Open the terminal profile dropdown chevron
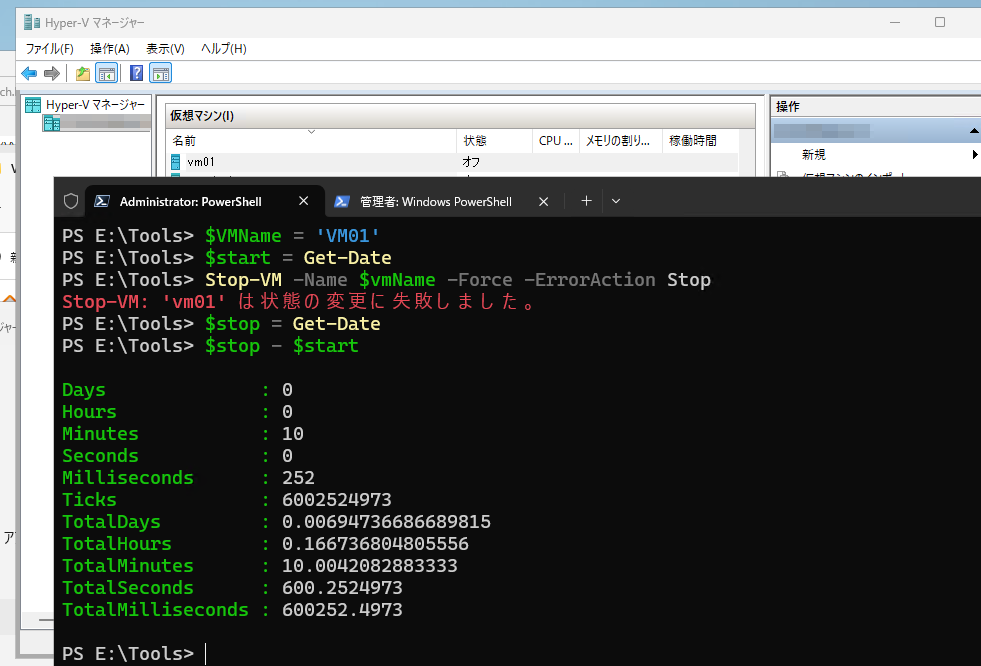981x666 pixels. click(616, 201)
